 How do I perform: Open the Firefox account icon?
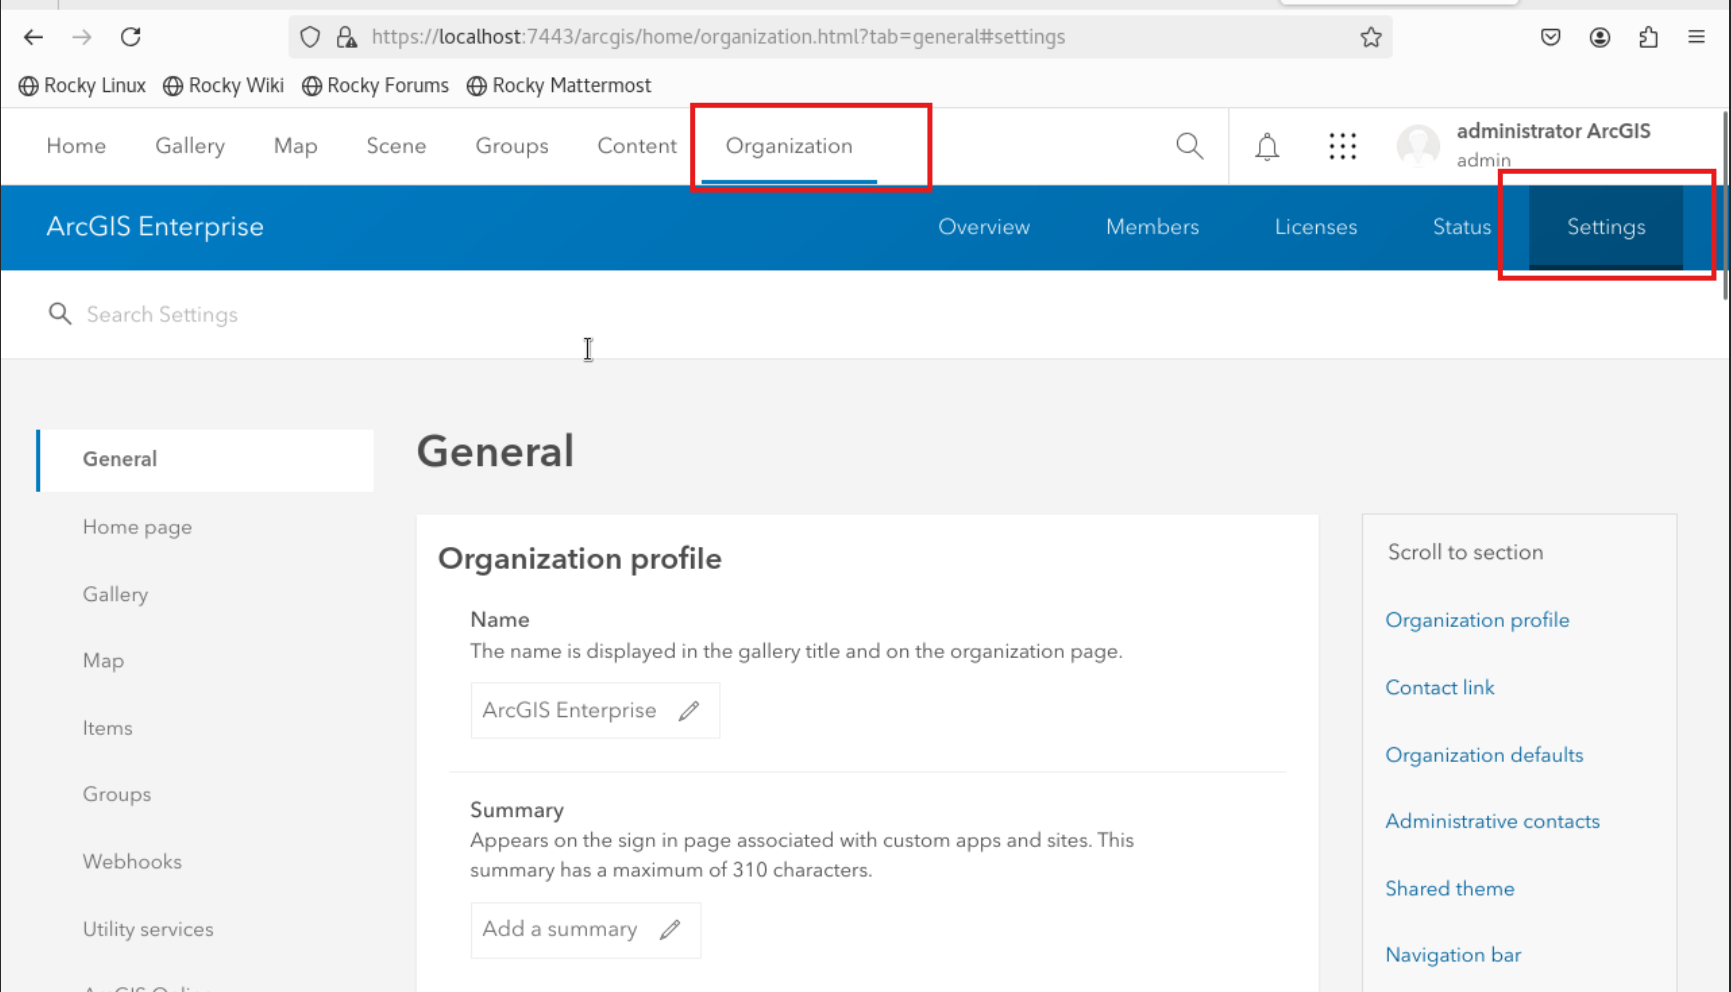pyautogui.click(x=1600, y=37)
